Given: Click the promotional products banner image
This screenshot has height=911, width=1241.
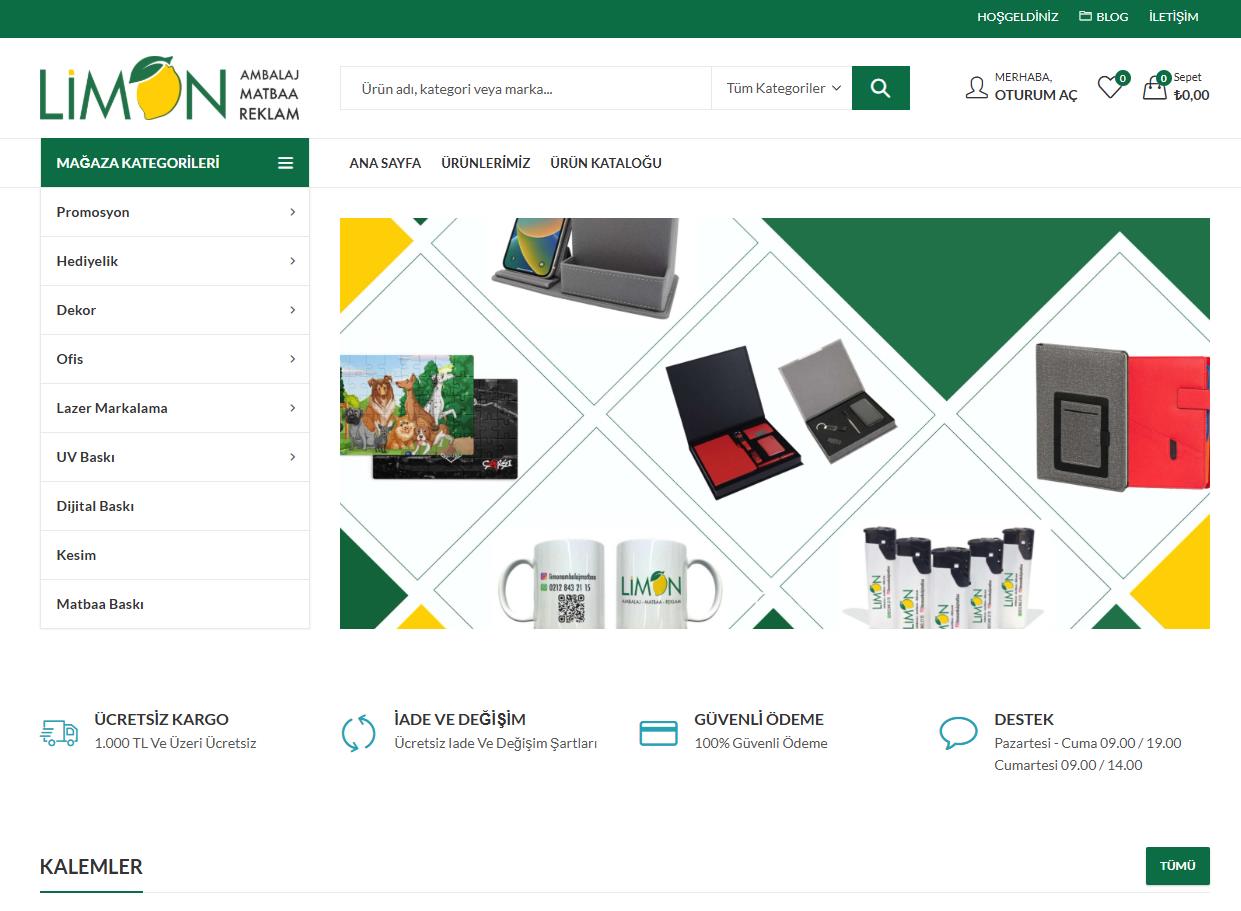Looking at the screenshot, I should tap(775, 423).
